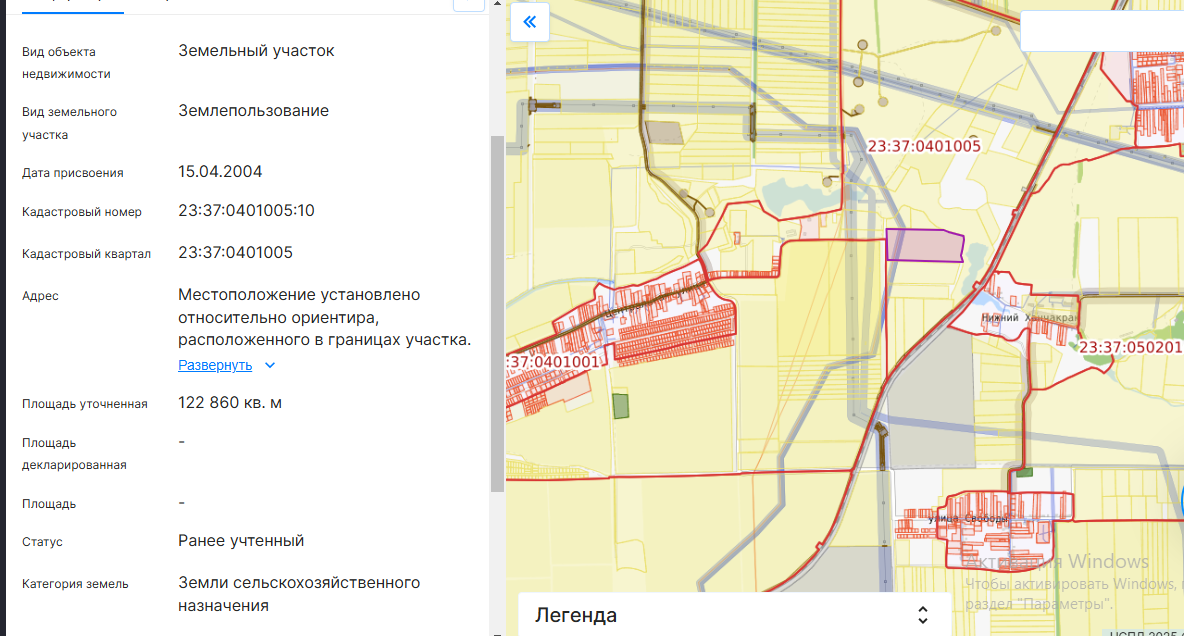
Task: Click the gray-brown parcel in the map's upper left
Action: (x=662, y=133)
